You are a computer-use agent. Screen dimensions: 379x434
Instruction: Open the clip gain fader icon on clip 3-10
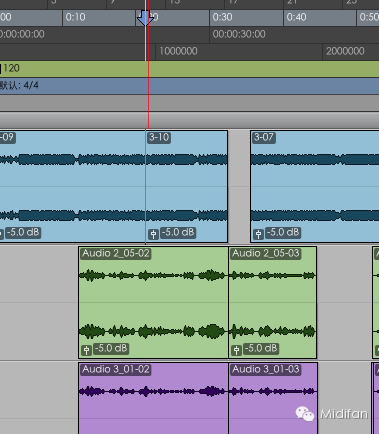(153, 234)
